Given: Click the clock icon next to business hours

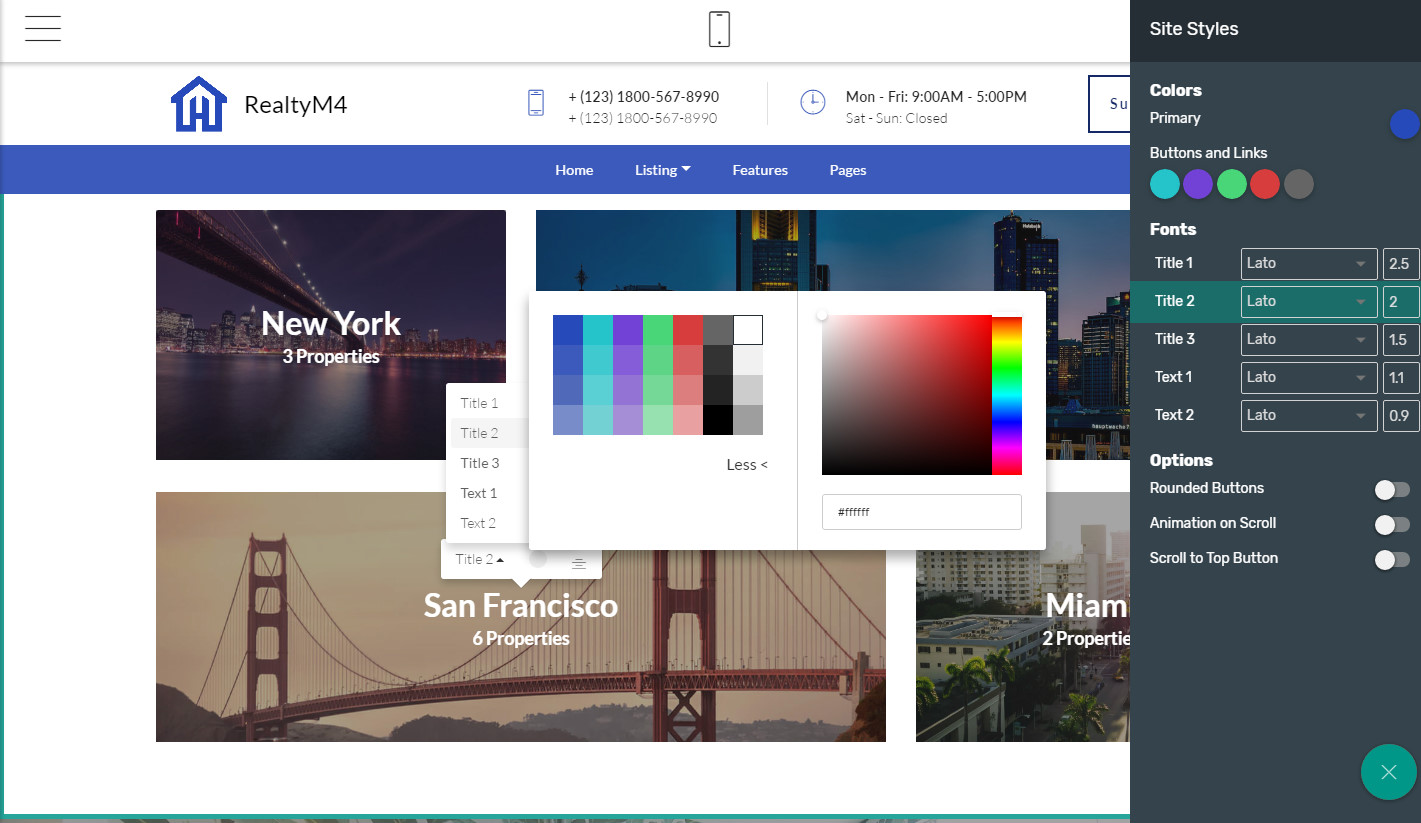Looking at the screenshot, I should pos(813,103).
